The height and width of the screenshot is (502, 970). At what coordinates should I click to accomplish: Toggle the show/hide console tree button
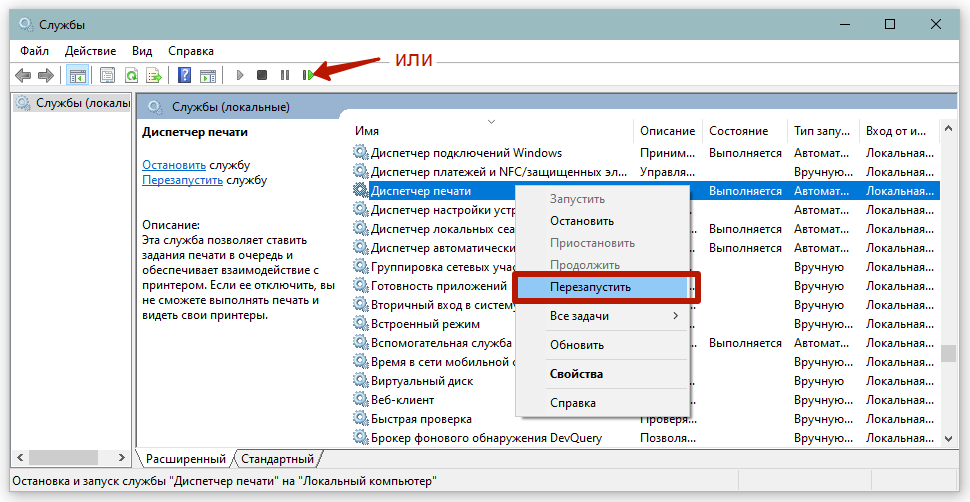[77, 75]
